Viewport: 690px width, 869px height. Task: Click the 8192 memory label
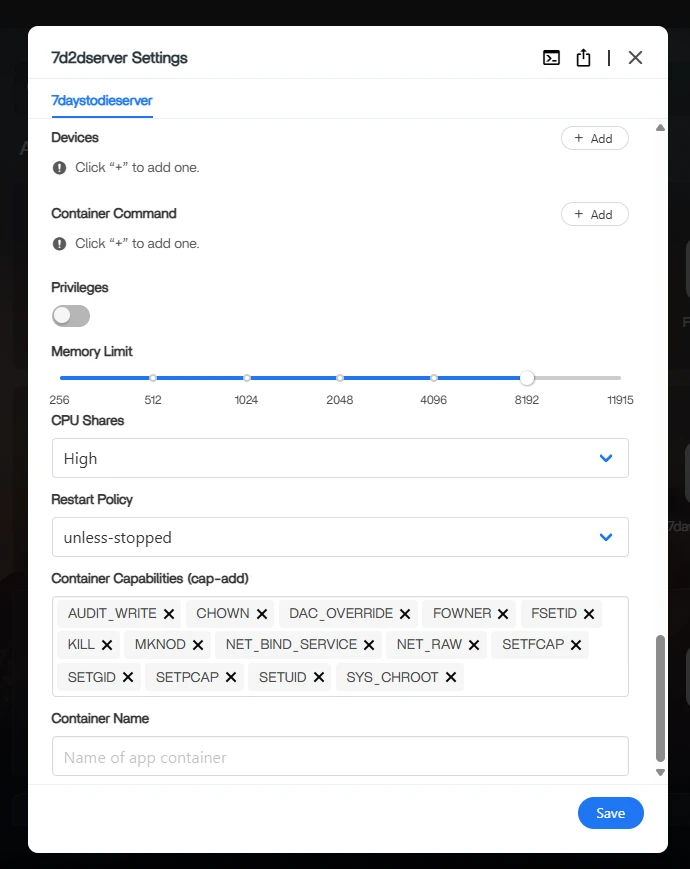click(x=527, y=400)
